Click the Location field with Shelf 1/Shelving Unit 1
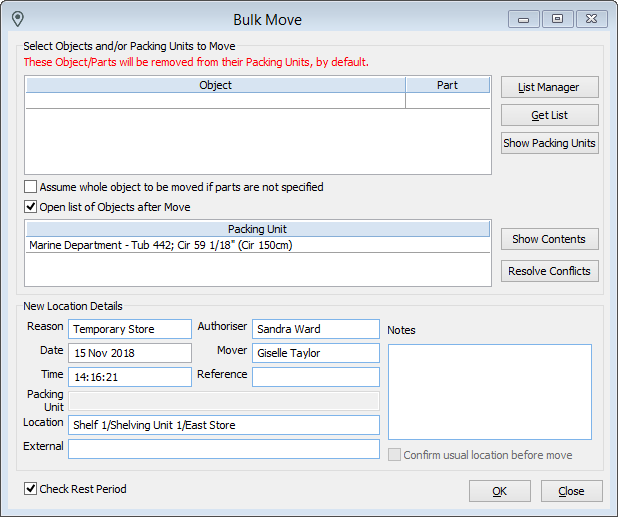Screen dimensions: 618x517 pos(224,425)
